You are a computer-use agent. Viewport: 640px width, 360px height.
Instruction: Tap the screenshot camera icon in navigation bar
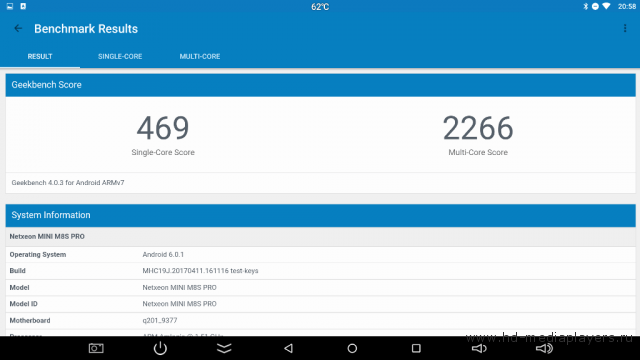tap(96, 348)
